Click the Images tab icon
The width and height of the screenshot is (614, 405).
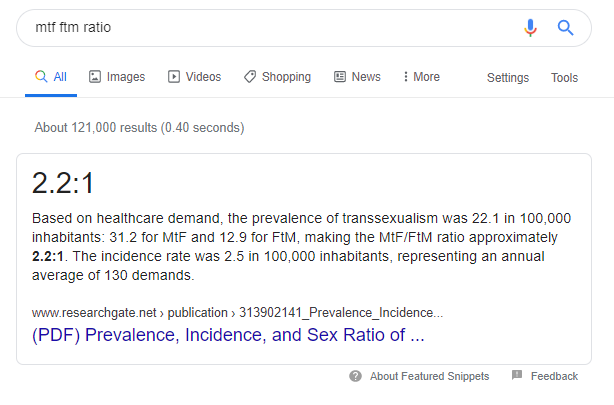pyautogui.click(x=95, y=77)
